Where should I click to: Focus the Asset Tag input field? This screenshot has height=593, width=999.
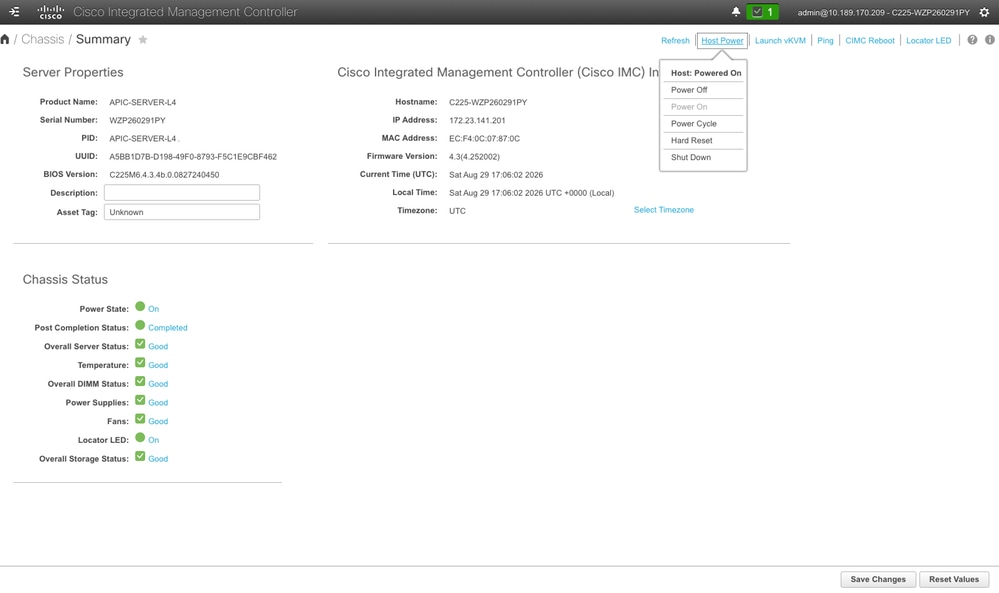pos(182,211)
